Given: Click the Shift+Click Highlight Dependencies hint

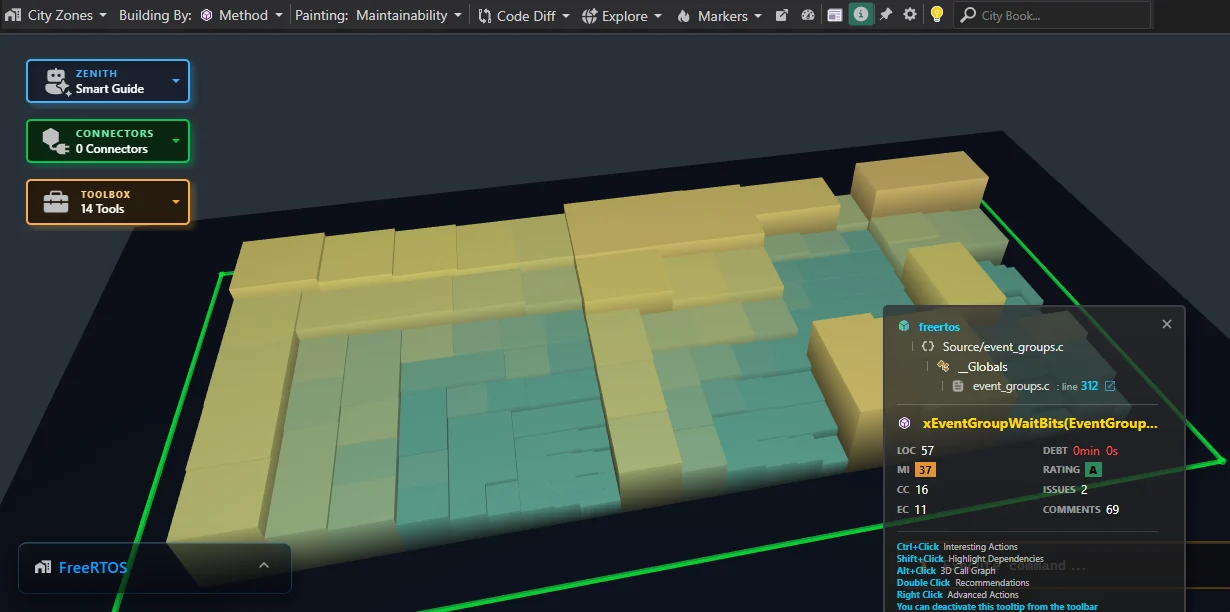Looking at the screenshot, I should tap(970, 559).
